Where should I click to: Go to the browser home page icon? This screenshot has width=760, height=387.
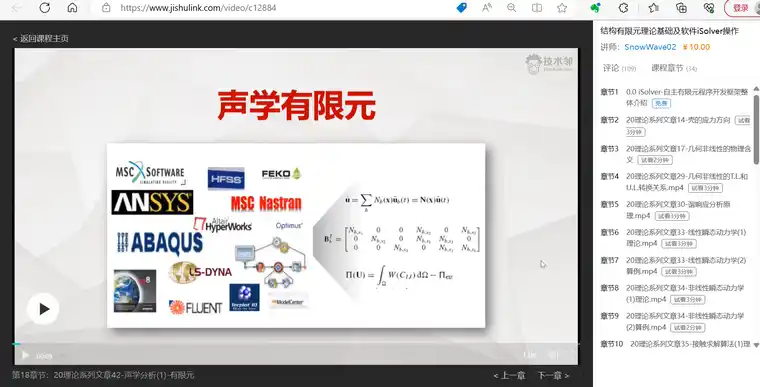click(x=72, y=8)
